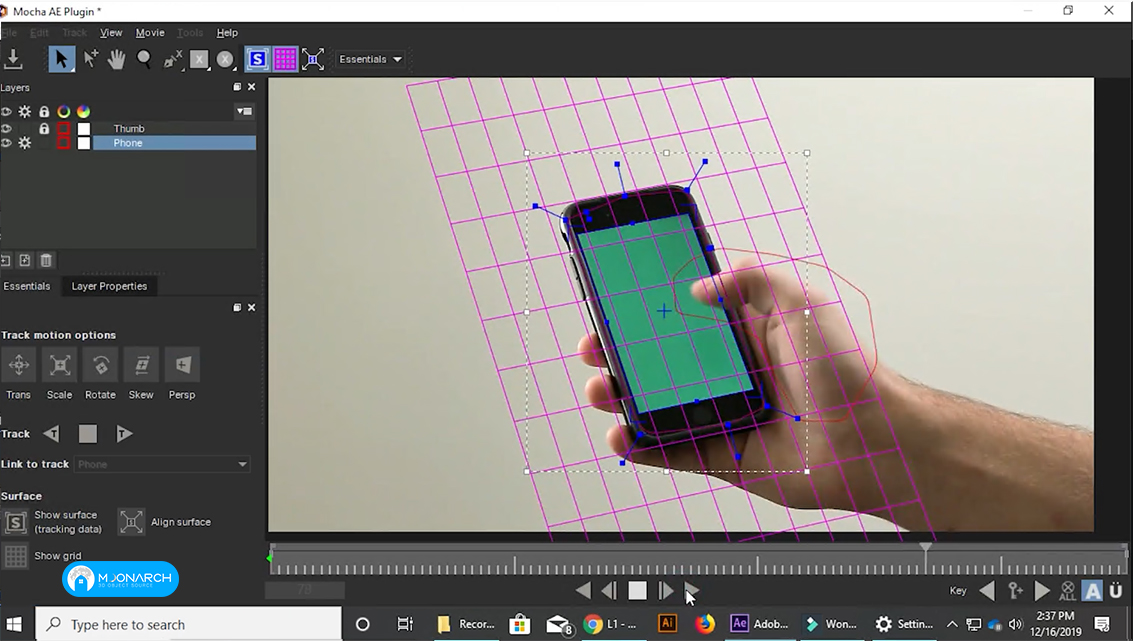Click the add keyframe key icon
The height and width of the screenshot is (641, 1133).
(x=1015, y=591)
